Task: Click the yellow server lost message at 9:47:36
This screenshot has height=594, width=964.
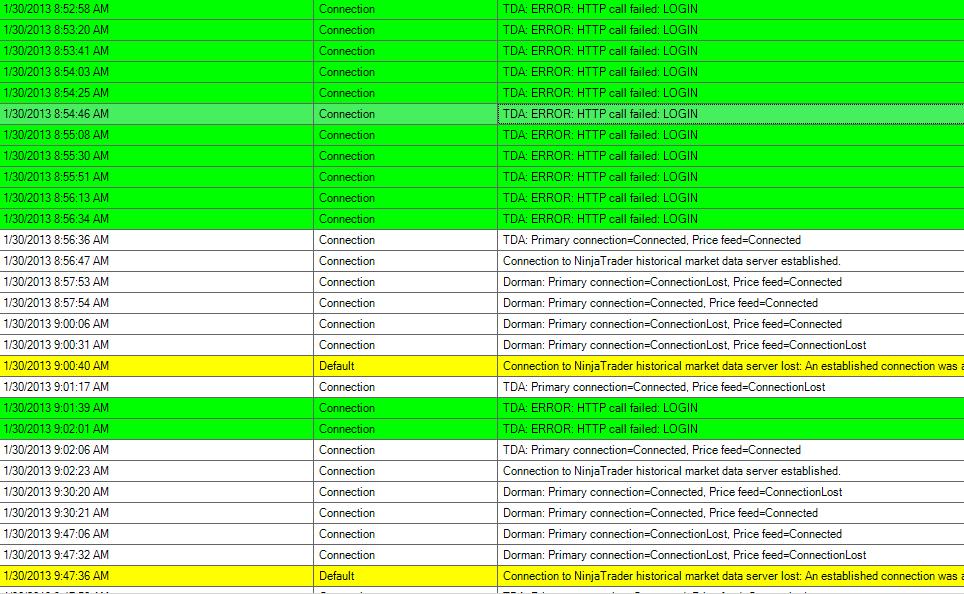Action: (731, 576)
